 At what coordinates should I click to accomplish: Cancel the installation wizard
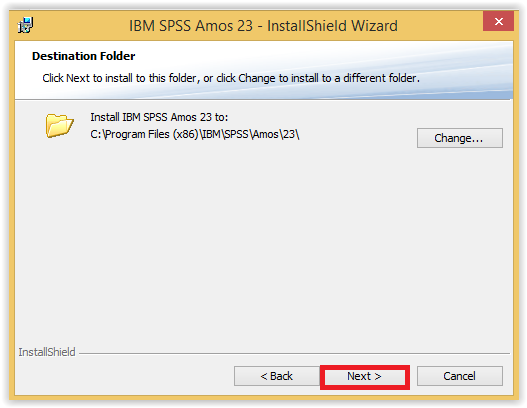[459, 376]
